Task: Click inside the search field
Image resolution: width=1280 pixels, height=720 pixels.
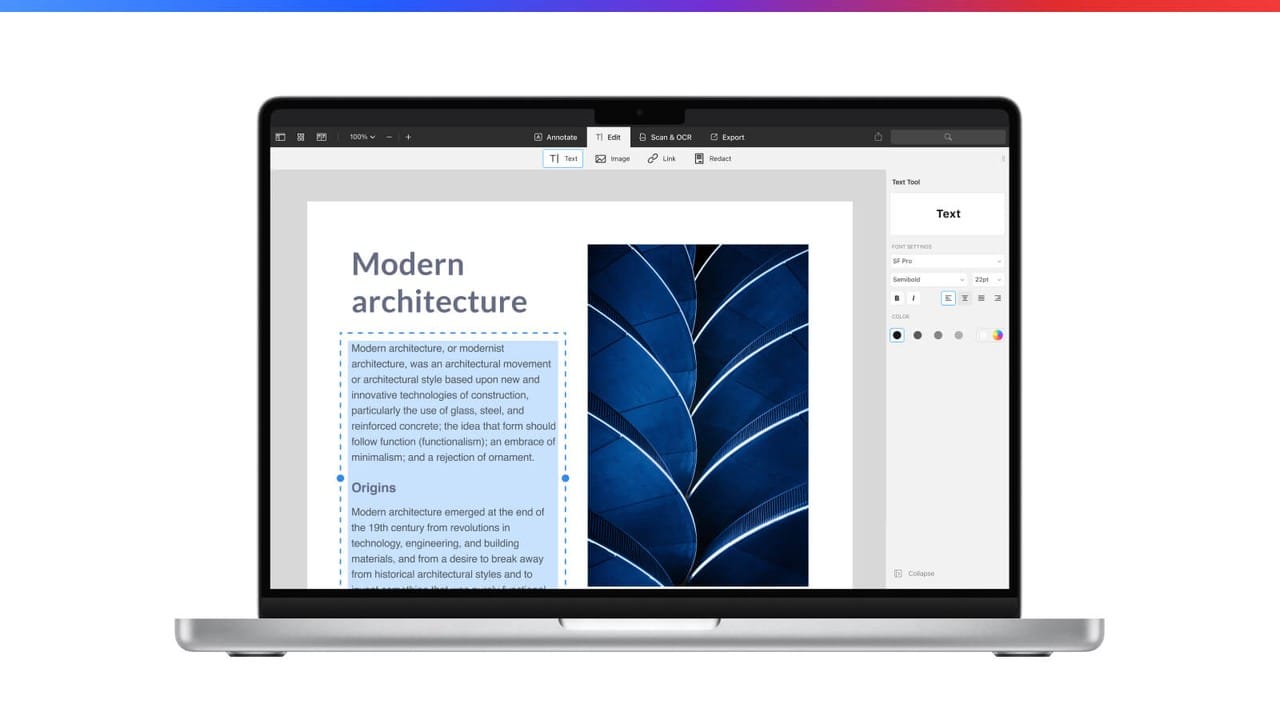Action: [x=946, y=136]
